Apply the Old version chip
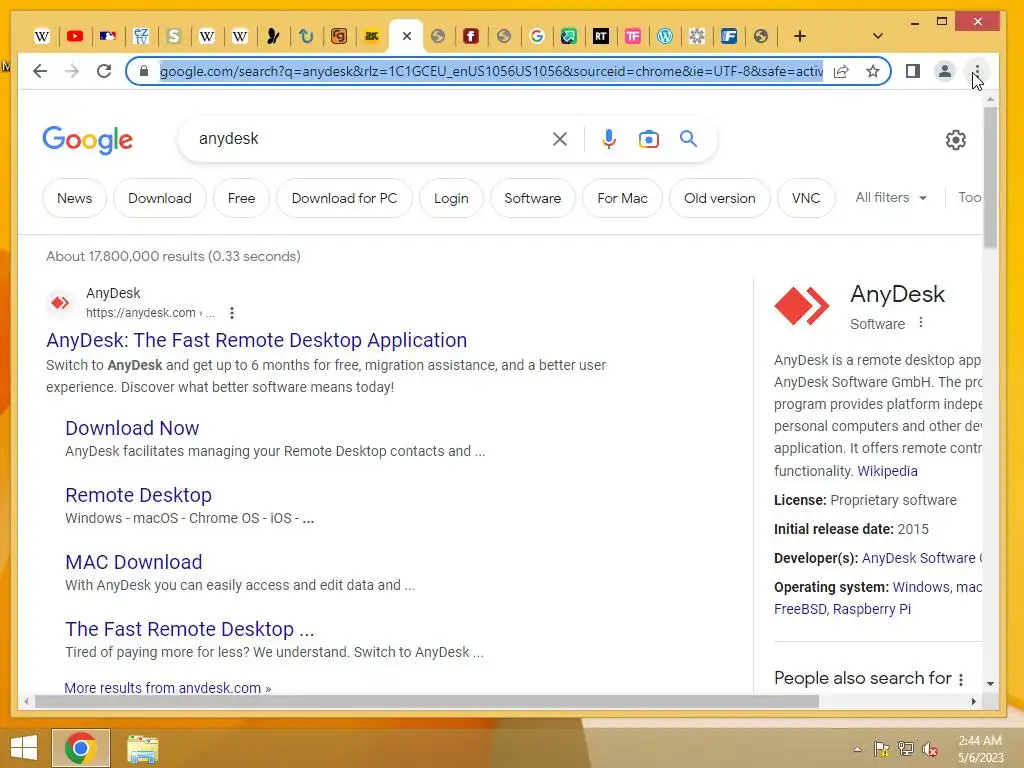This screenshot has height=768, width=1024. tap(720, 198)
